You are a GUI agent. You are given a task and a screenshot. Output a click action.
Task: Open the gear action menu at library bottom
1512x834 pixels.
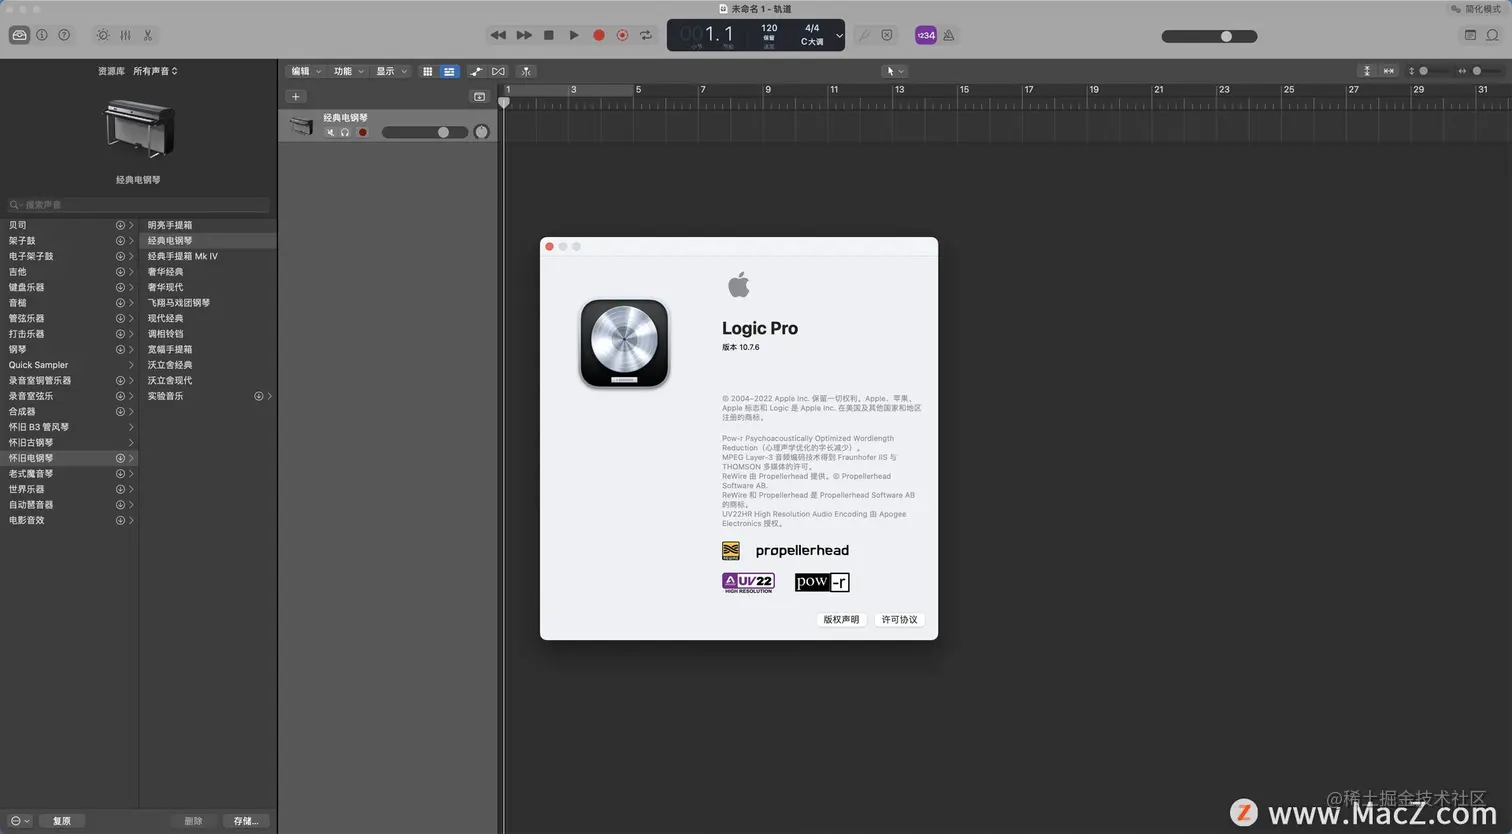pos(20,821)
